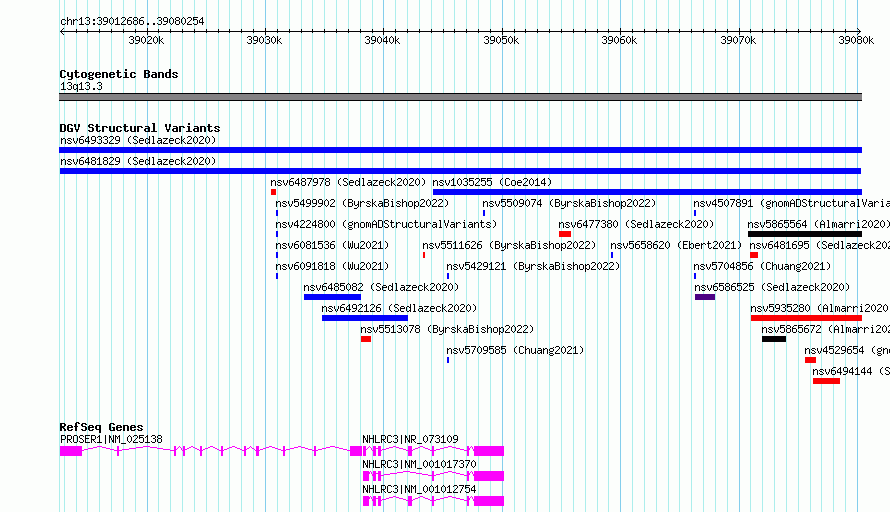Open nsv6485082 (Sedlazeck2020) label
Image resolution: width=890 pixels, height=512 pixels.
381,287
